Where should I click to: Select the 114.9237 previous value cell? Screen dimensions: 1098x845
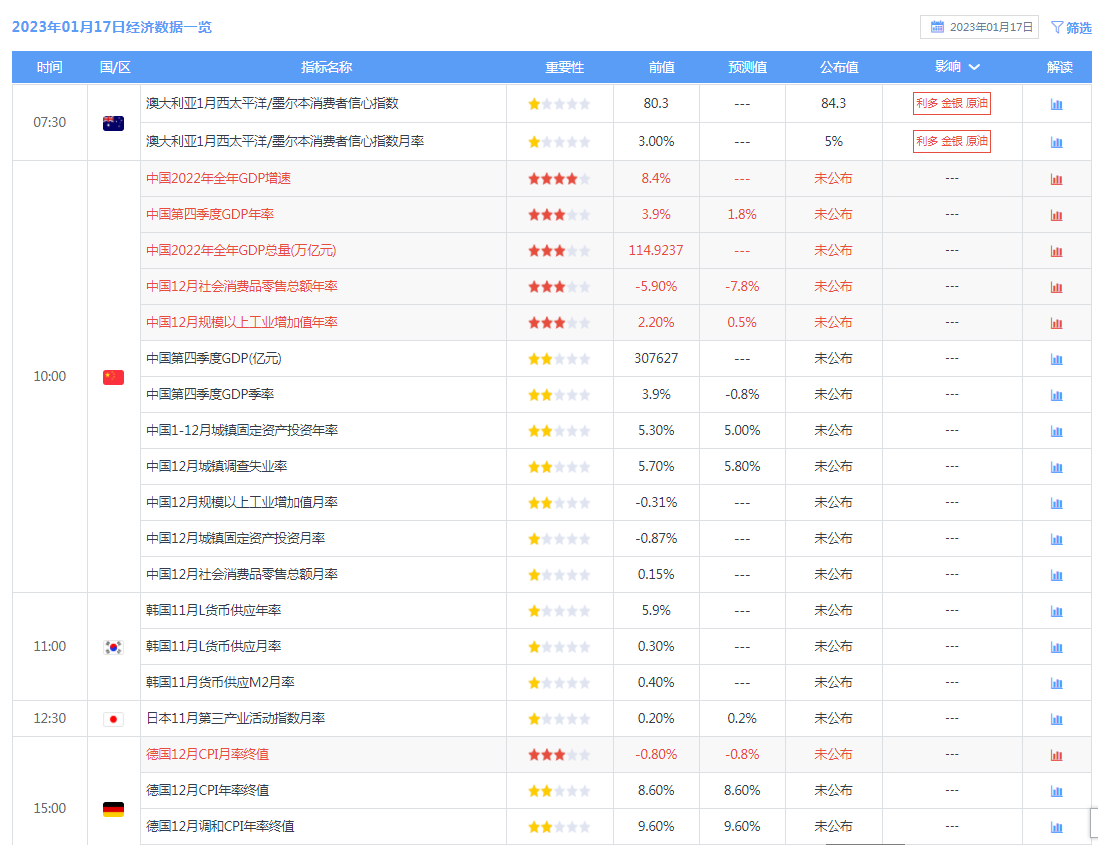pyautogui.click(x=655, y=251)
